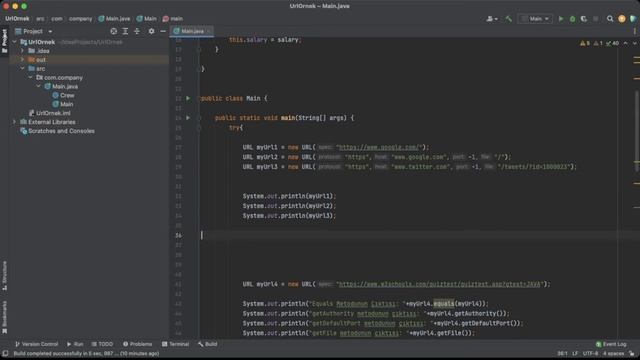Build project with the hammer icon
640x360 pixels.
[x=509, y=19]
